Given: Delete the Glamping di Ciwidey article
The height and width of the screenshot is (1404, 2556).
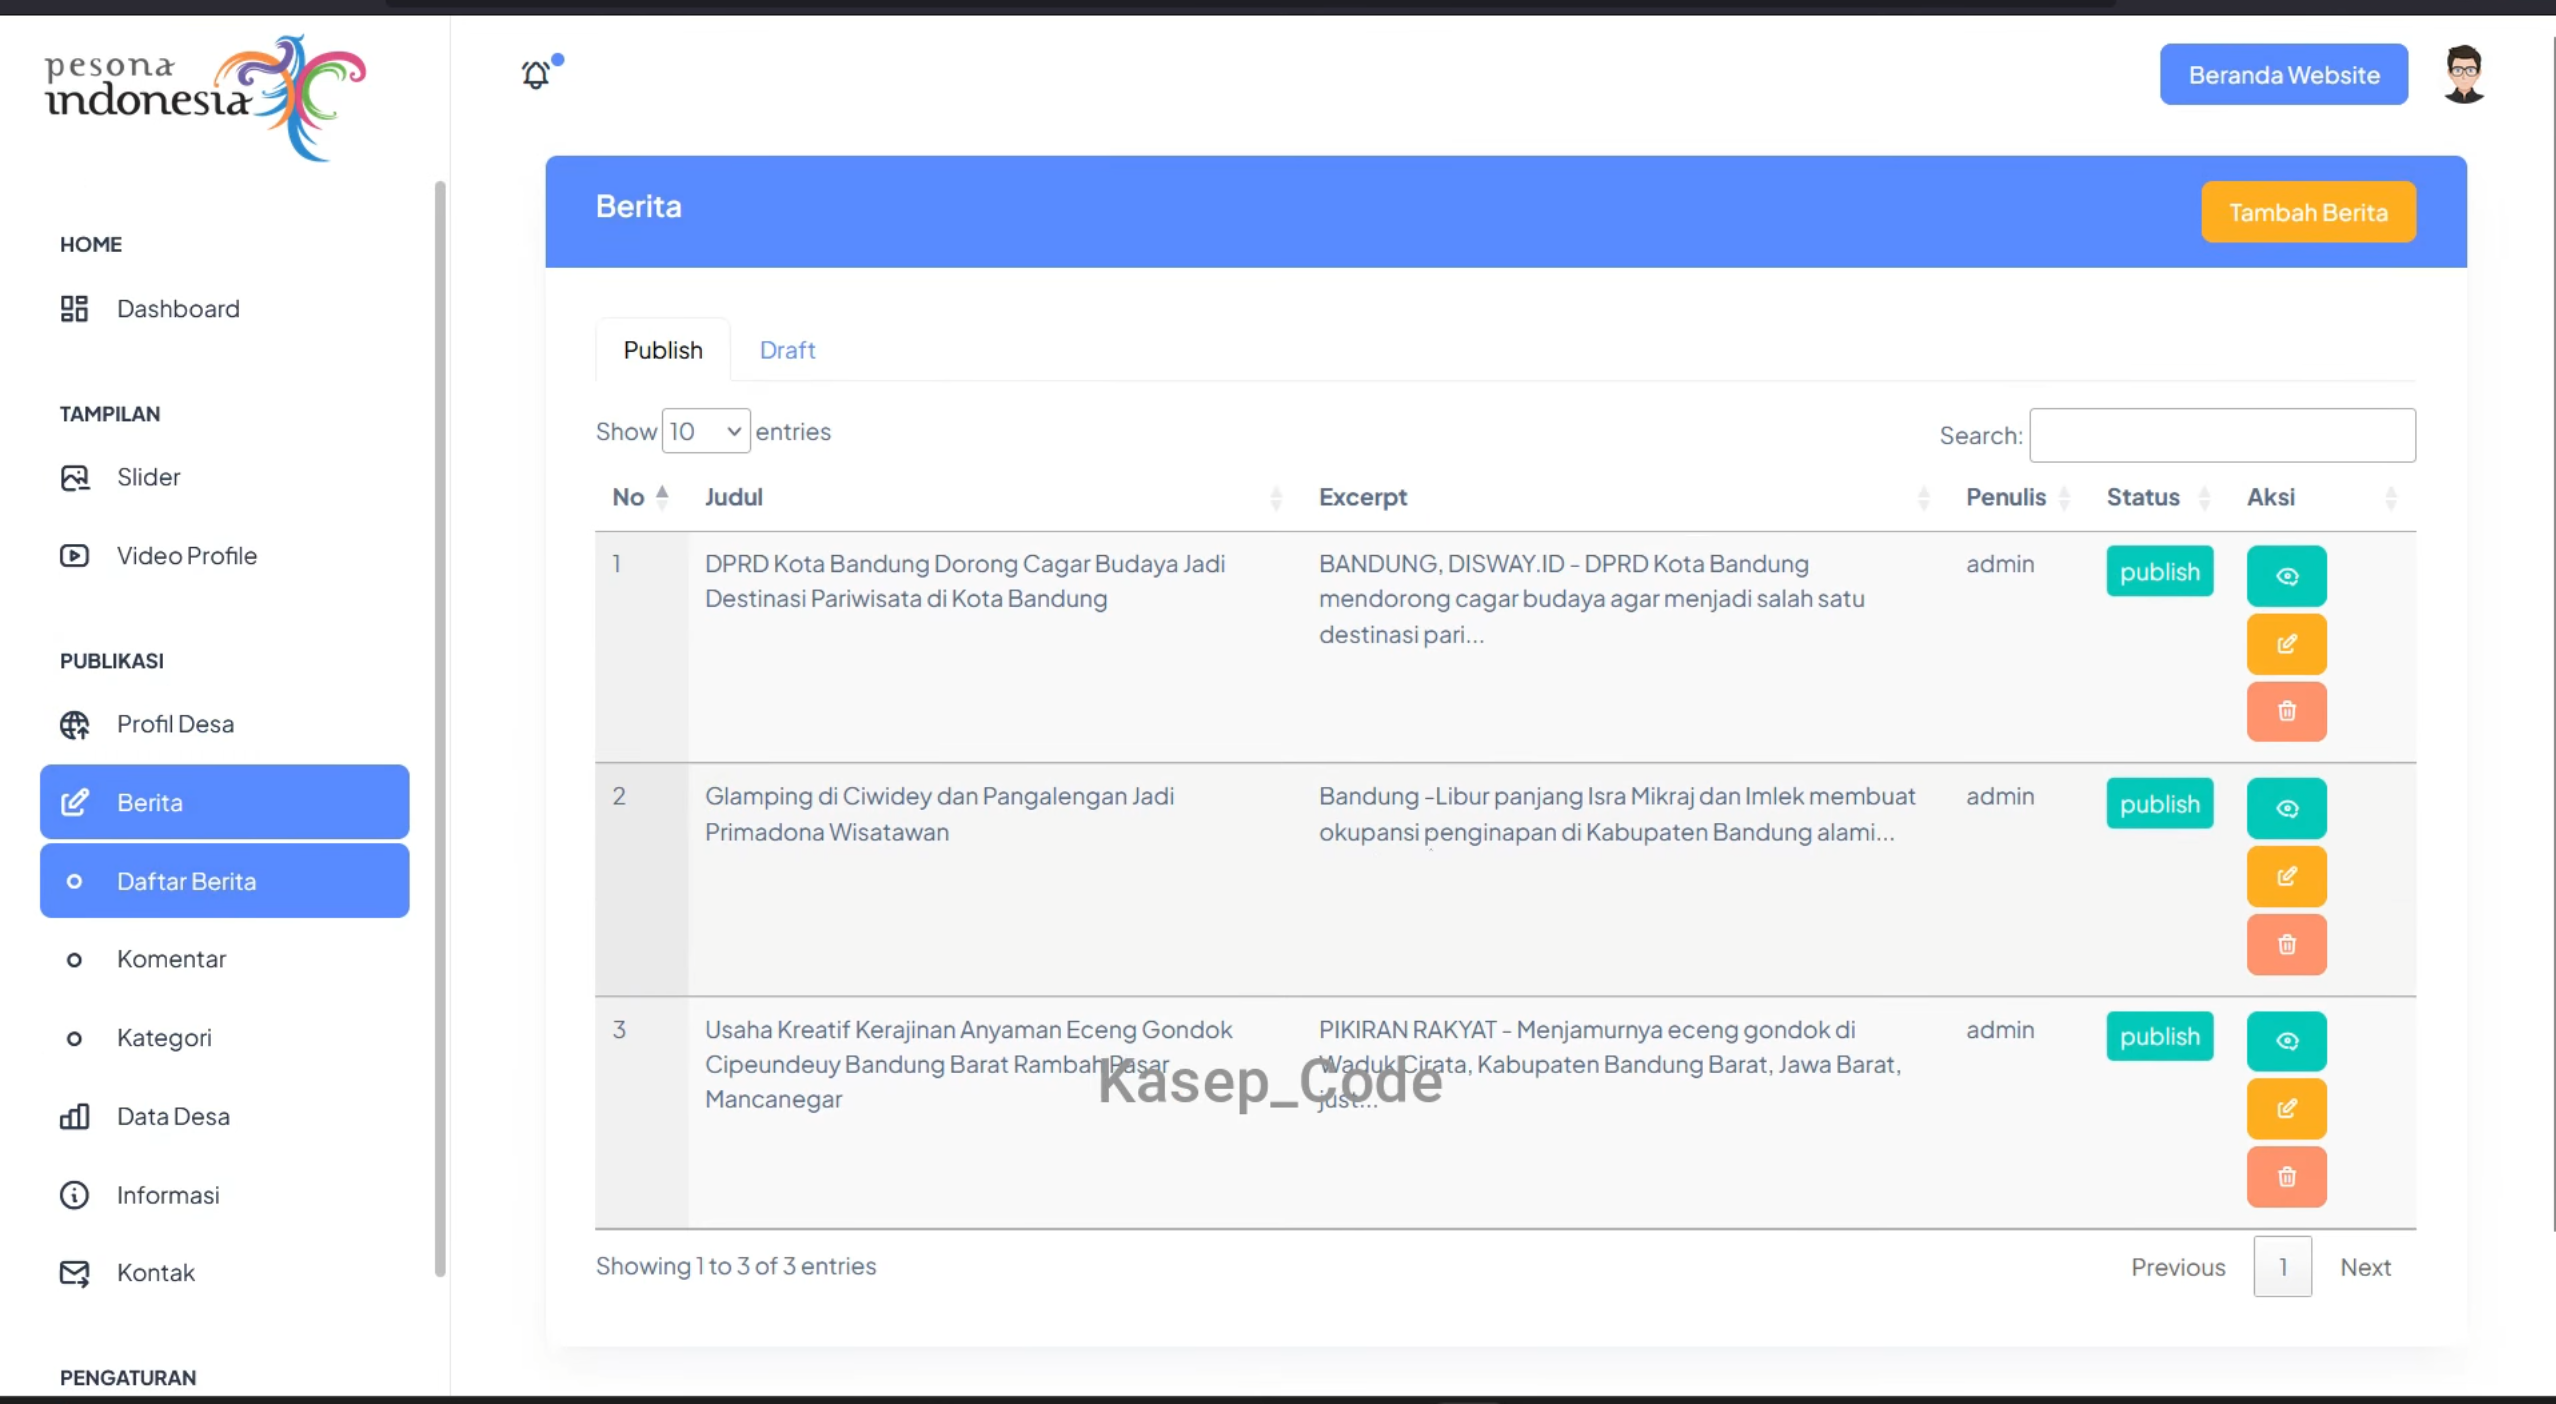Looking at the screenshot, I should point(2286,944).
